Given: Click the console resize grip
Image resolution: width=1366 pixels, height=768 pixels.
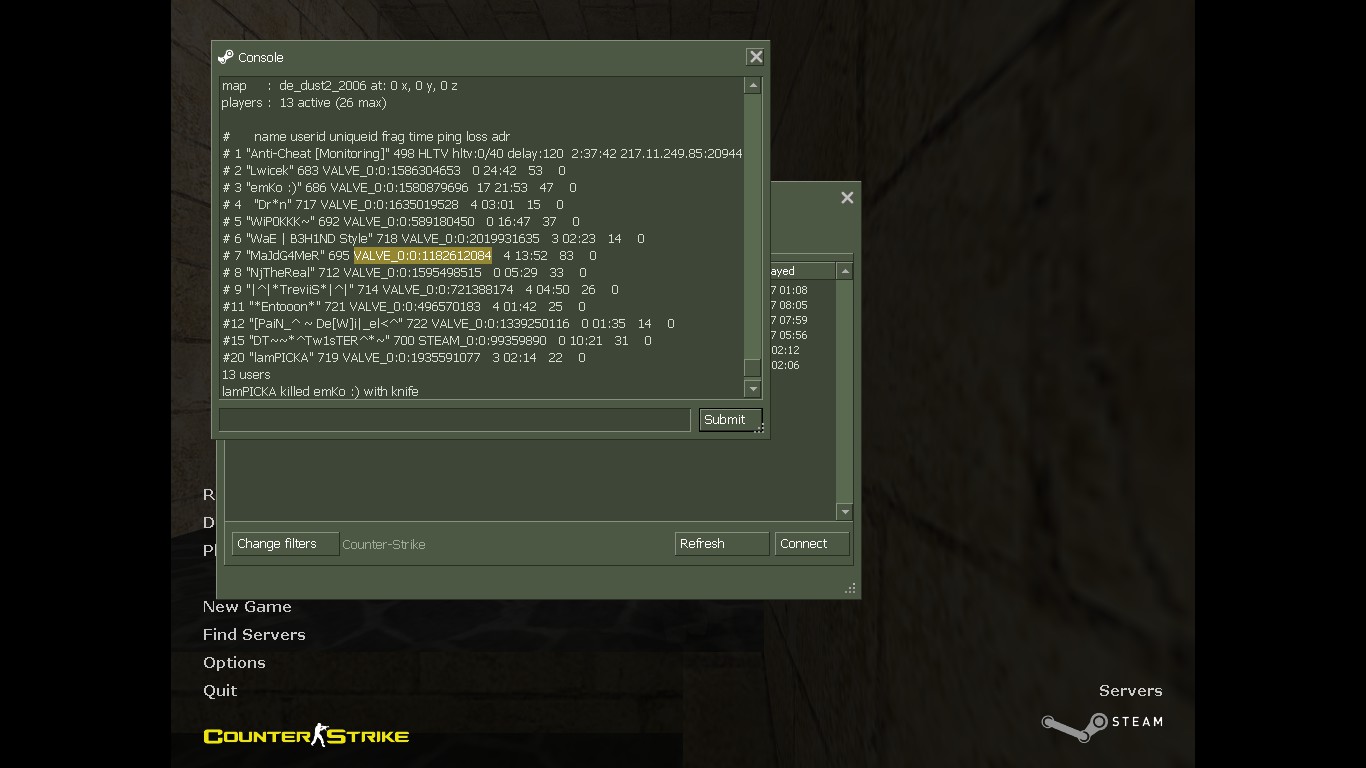Looking at the screenshot, I should 759,429.
